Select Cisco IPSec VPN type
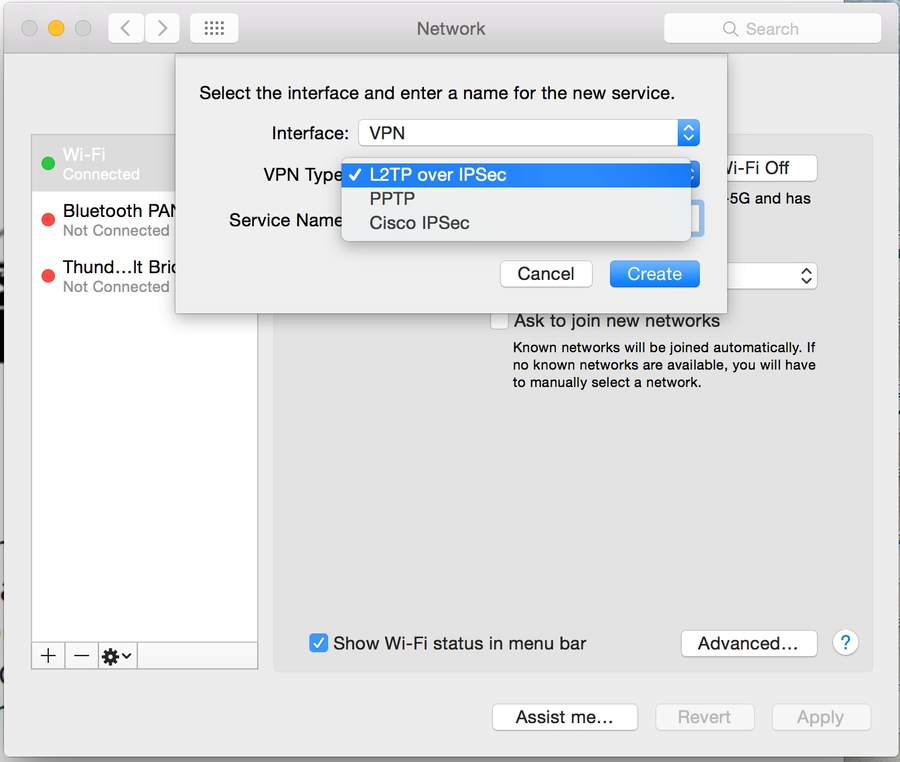The image size is (900, 762). click(419, 223)
